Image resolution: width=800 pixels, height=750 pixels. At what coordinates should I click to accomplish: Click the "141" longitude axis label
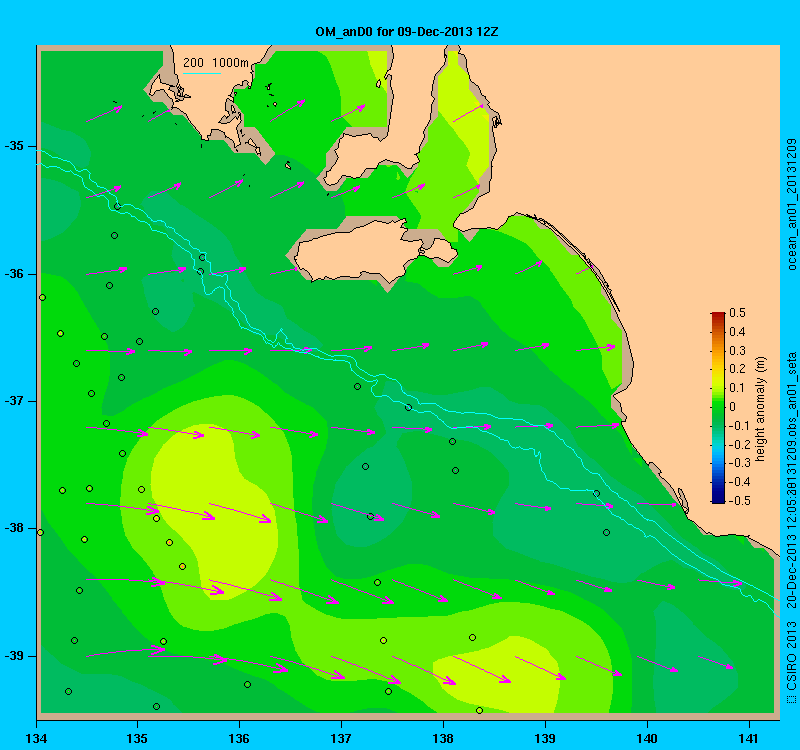pyautogui.click(x=749, y=738)
